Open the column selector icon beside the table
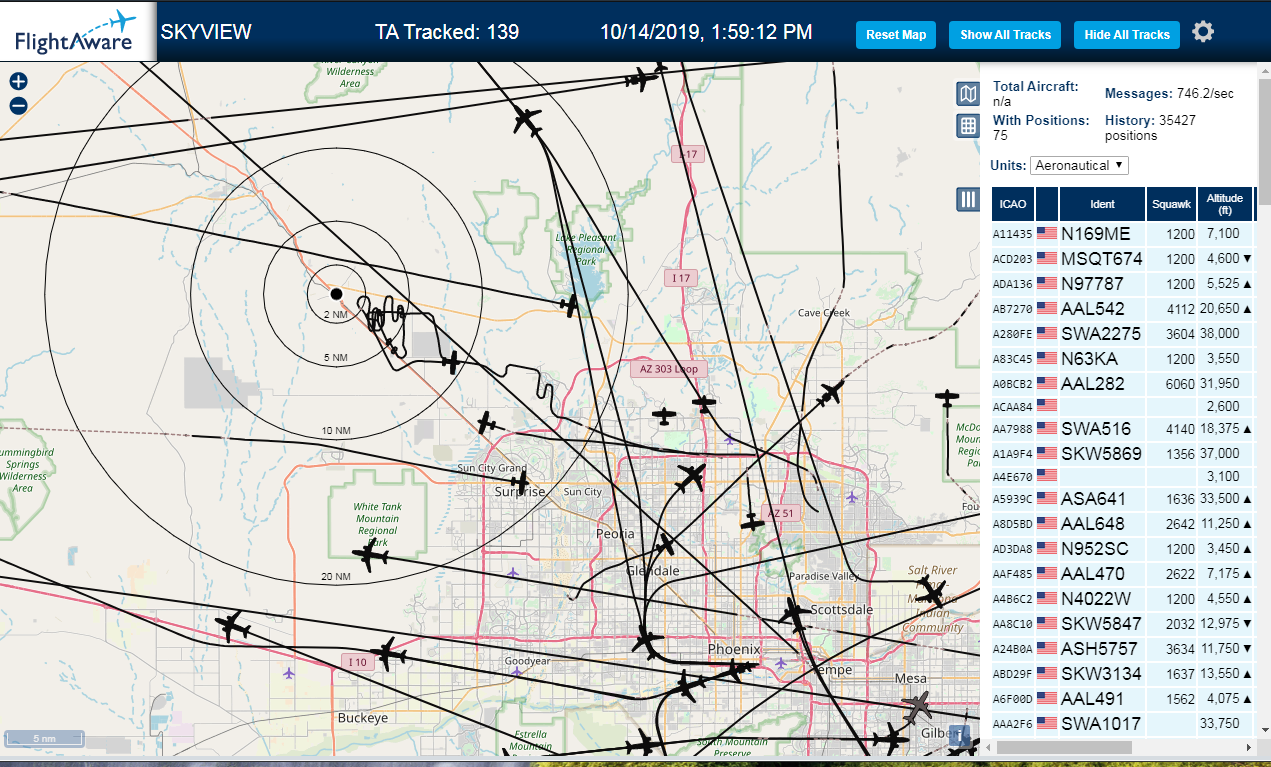The width and height of the screenshot is (1271, 767). click(x=968, y=199)
